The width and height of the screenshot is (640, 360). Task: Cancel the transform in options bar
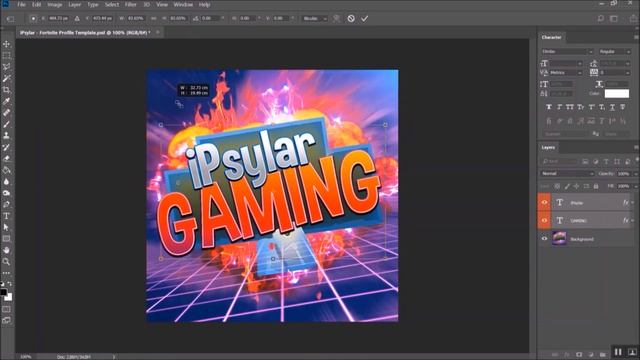coord(351,18)
